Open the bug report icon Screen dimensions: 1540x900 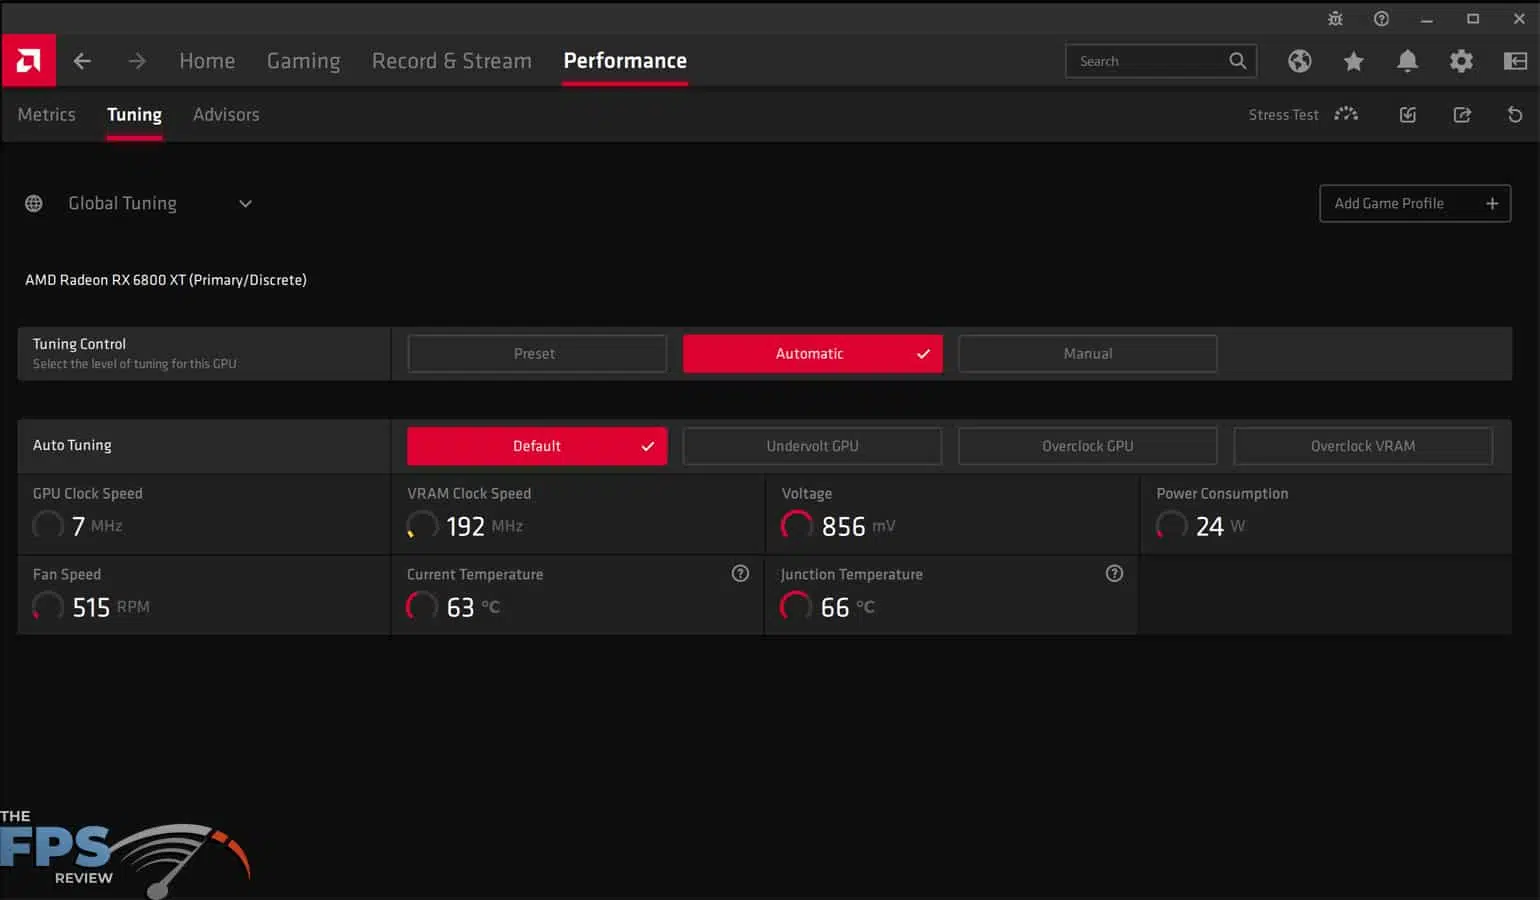(x=1335, y=19)
